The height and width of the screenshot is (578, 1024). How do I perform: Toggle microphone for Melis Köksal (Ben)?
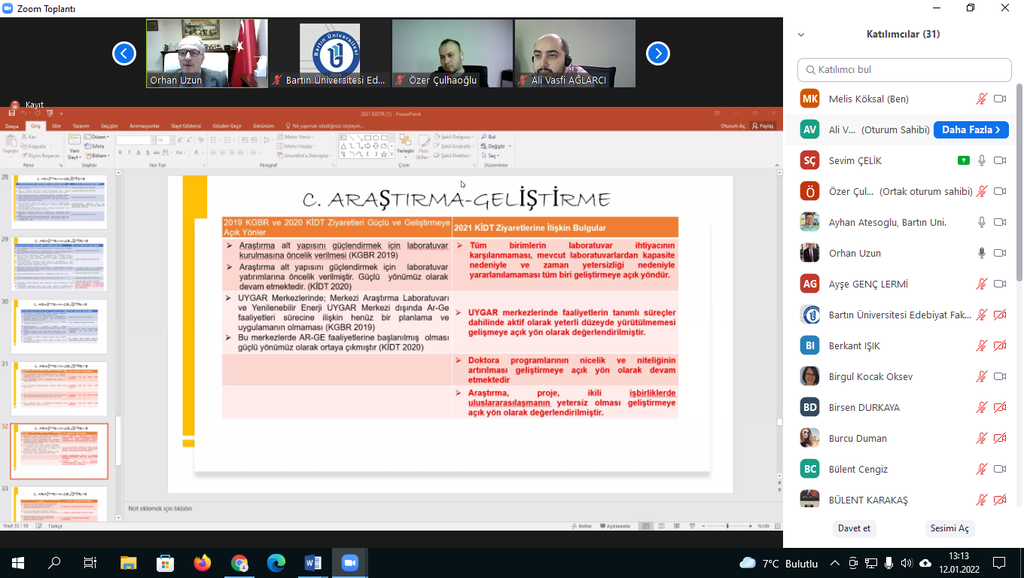982,99
